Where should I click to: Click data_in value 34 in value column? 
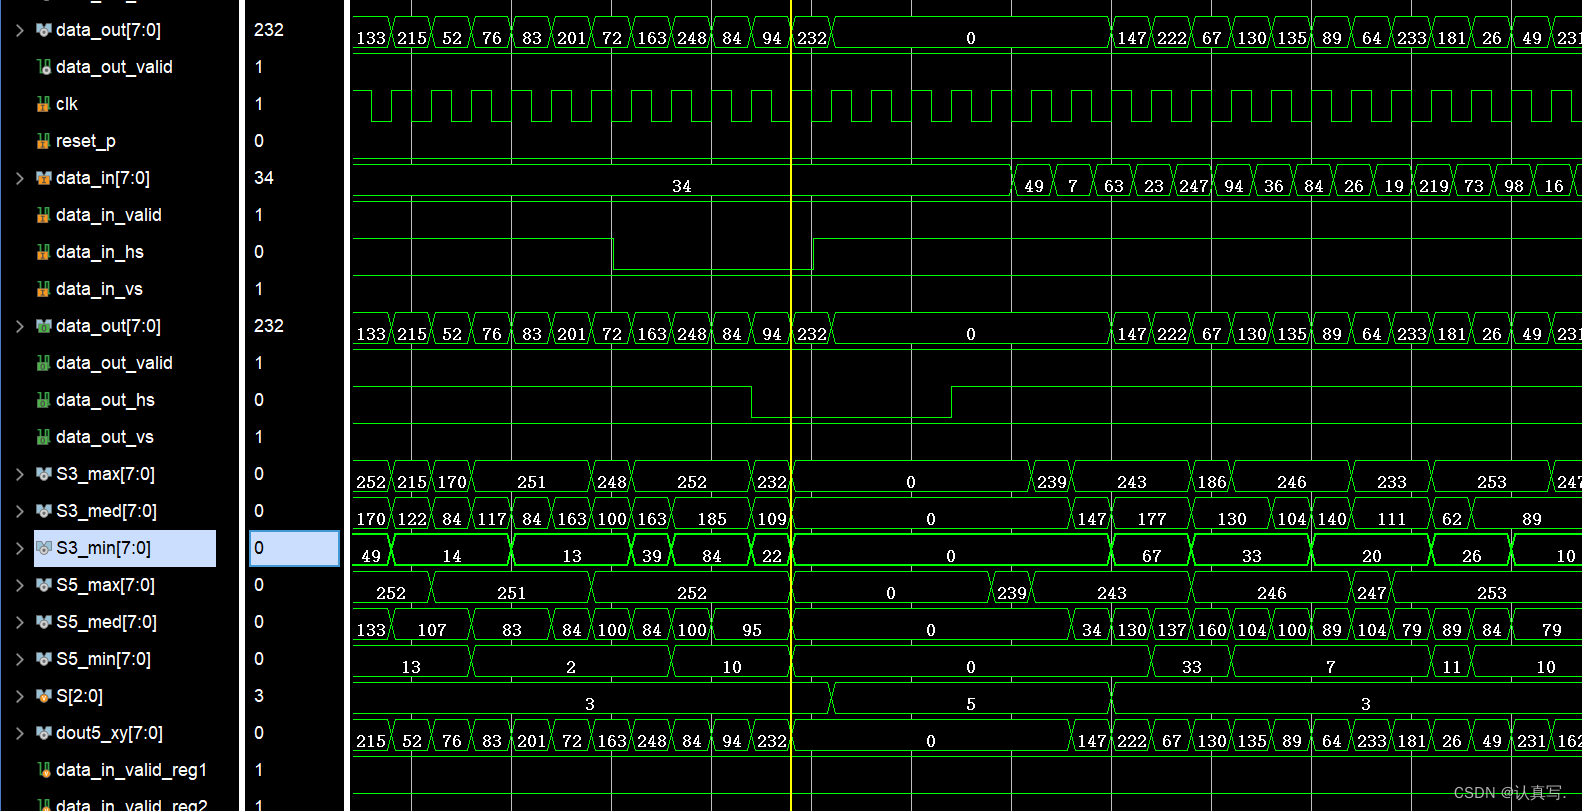[x=264, y=178]
